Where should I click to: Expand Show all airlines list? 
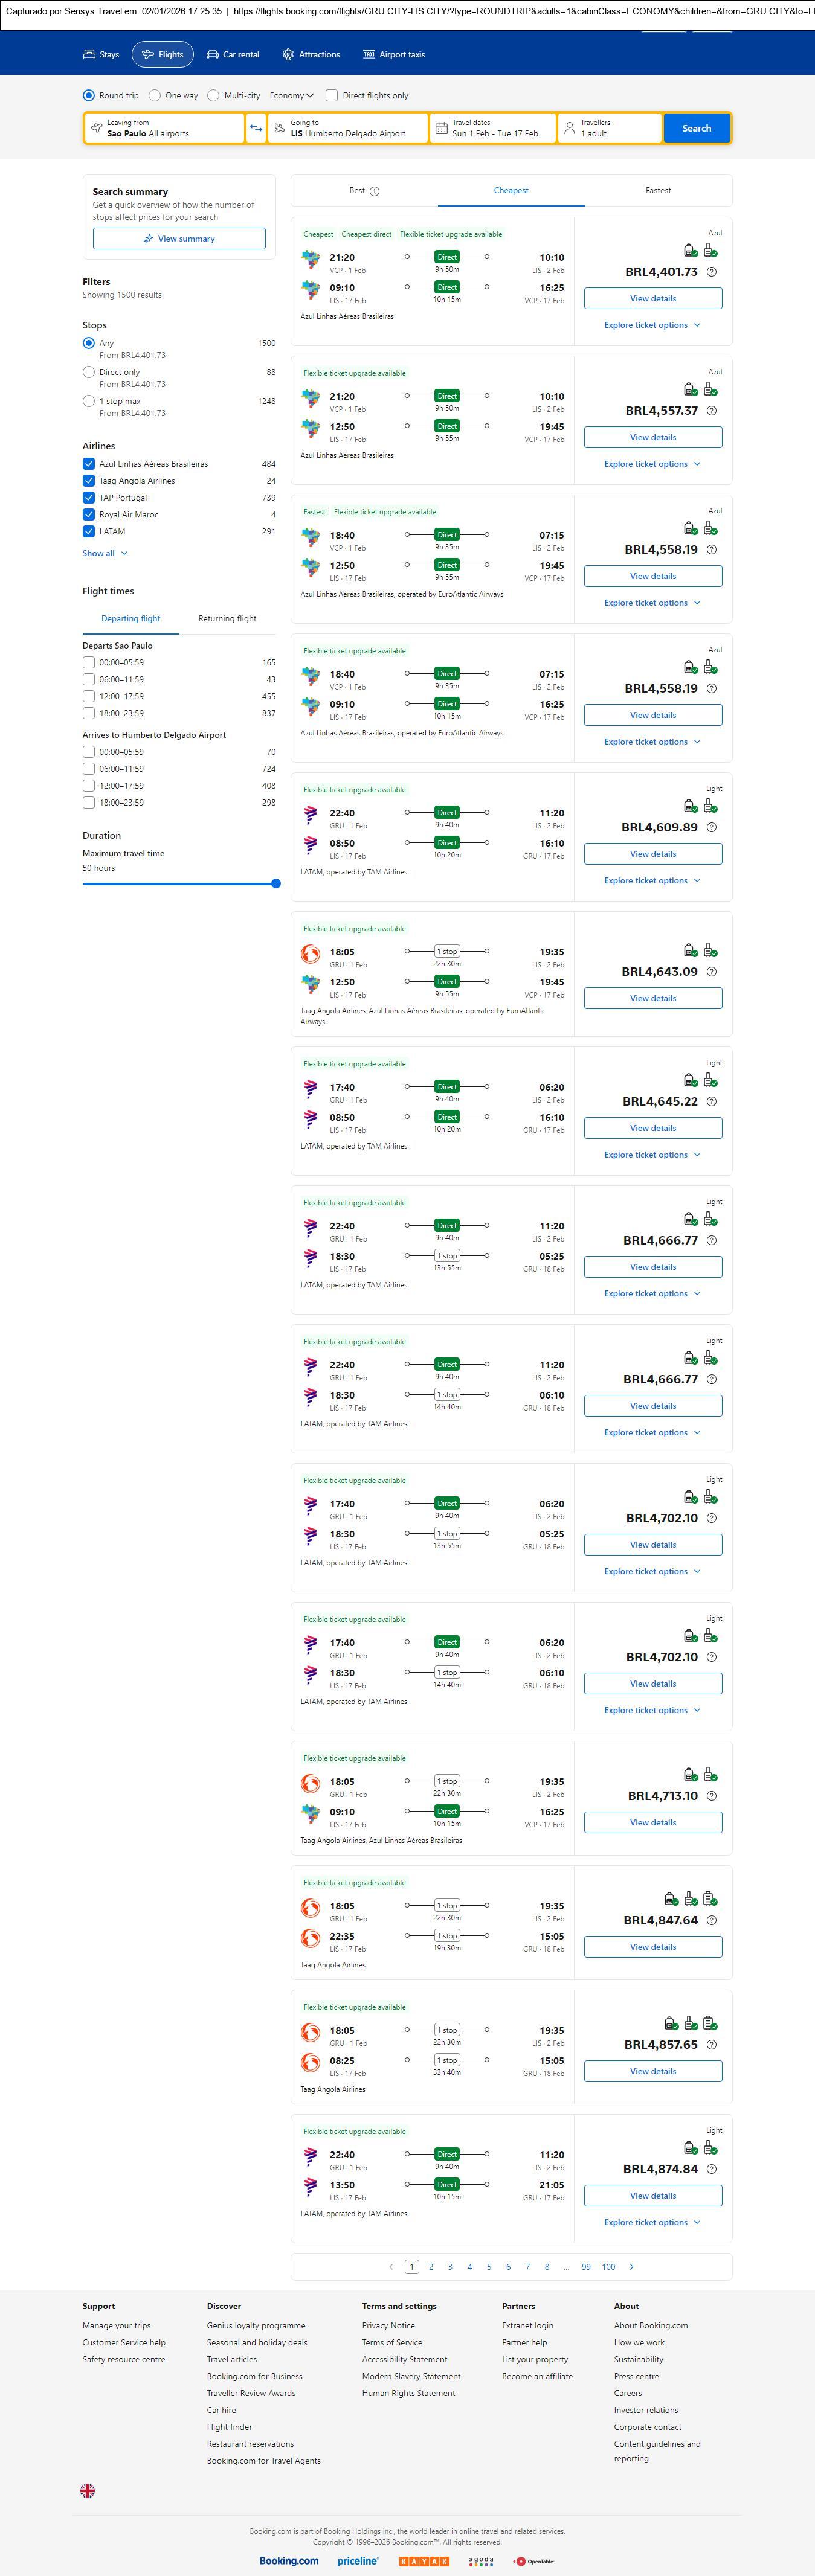pos(105,553)
